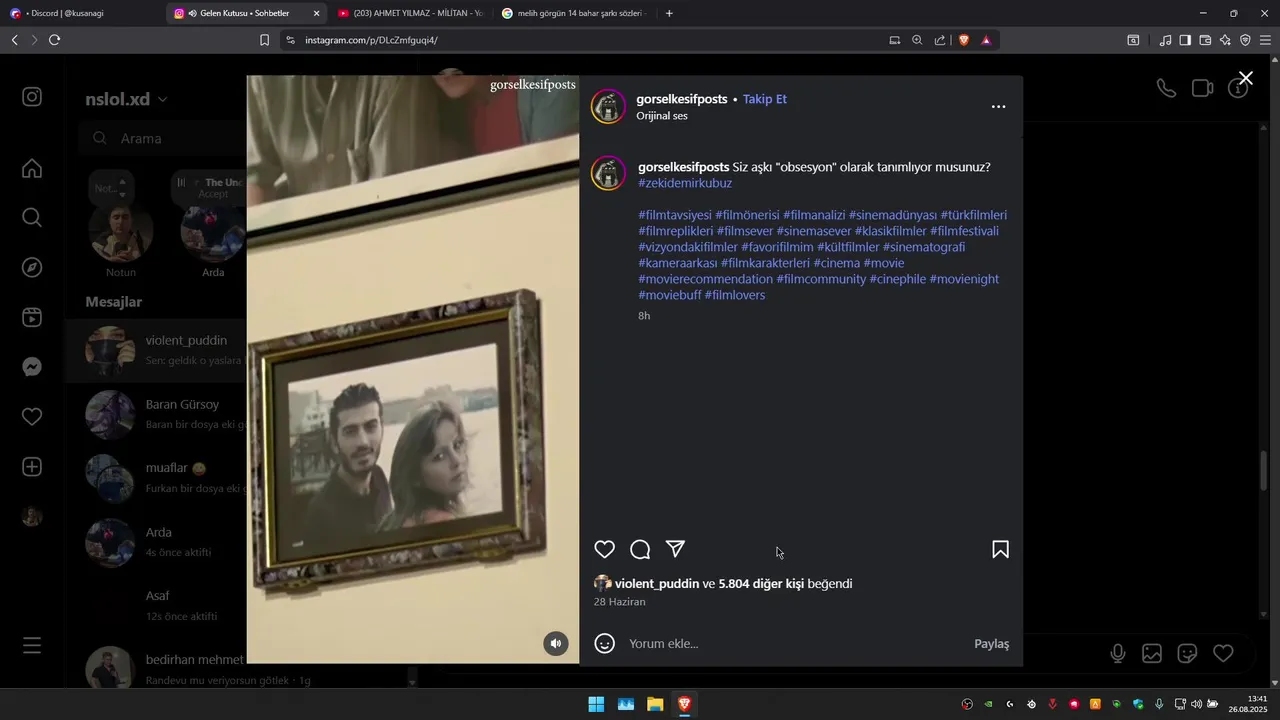Screen dimensions: 1280x720
Task: Save the post with the bookmark icon
Action: pos(1000,549)
